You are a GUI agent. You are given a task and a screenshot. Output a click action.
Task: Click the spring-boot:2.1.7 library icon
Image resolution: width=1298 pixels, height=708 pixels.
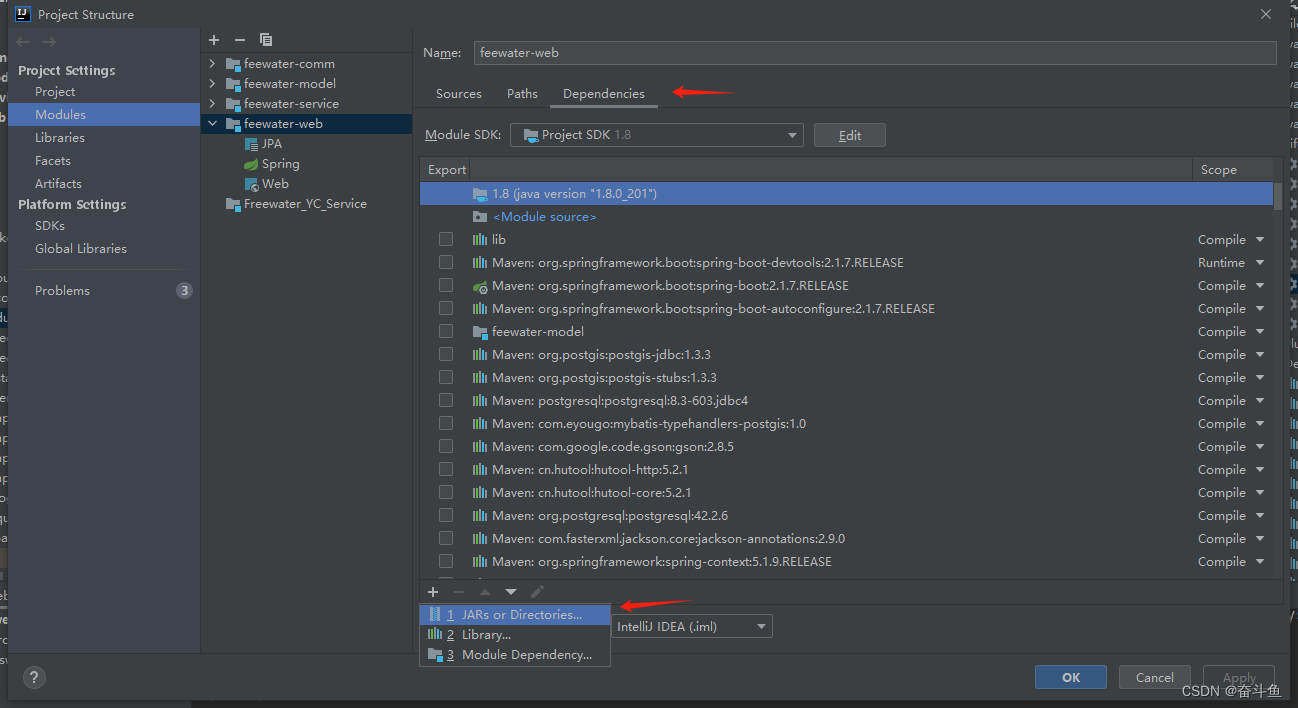(x=480, y=286)
